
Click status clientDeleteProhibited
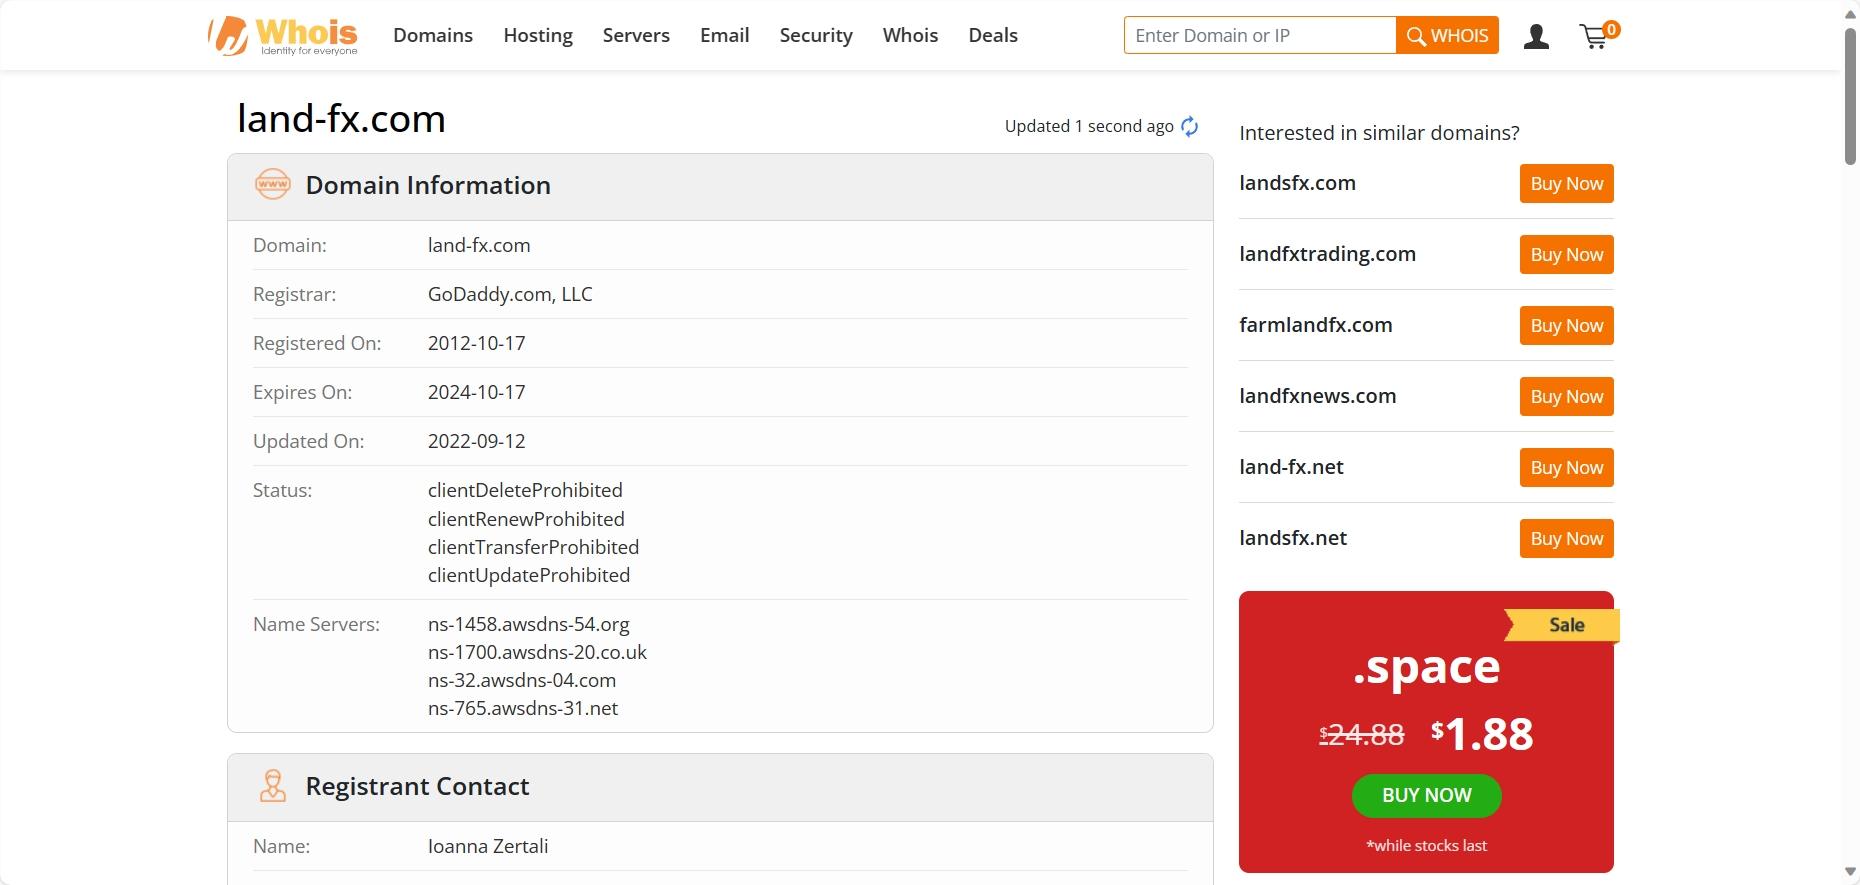525,490
